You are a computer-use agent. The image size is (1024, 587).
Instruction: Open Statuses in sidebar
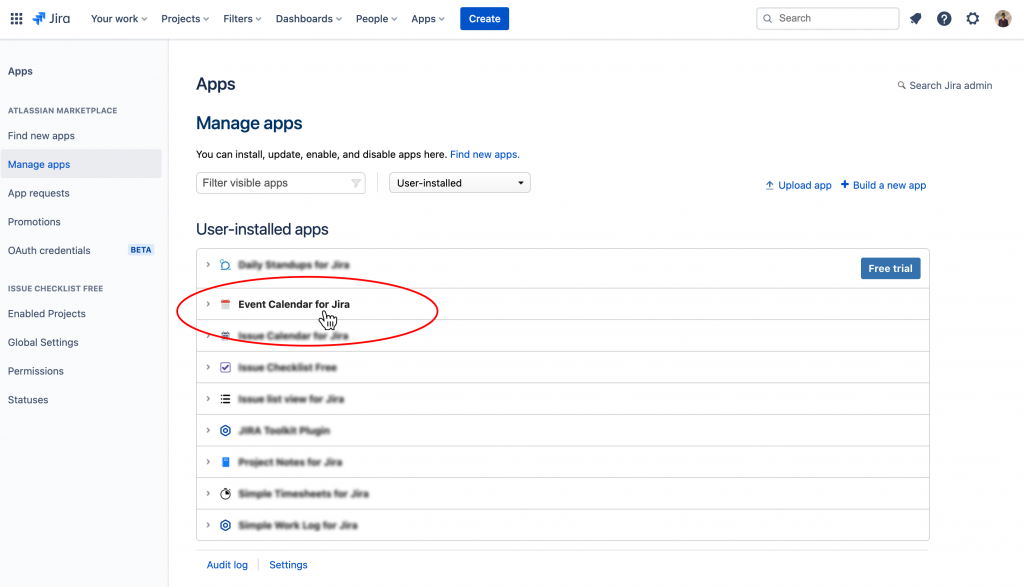(28, 400)
